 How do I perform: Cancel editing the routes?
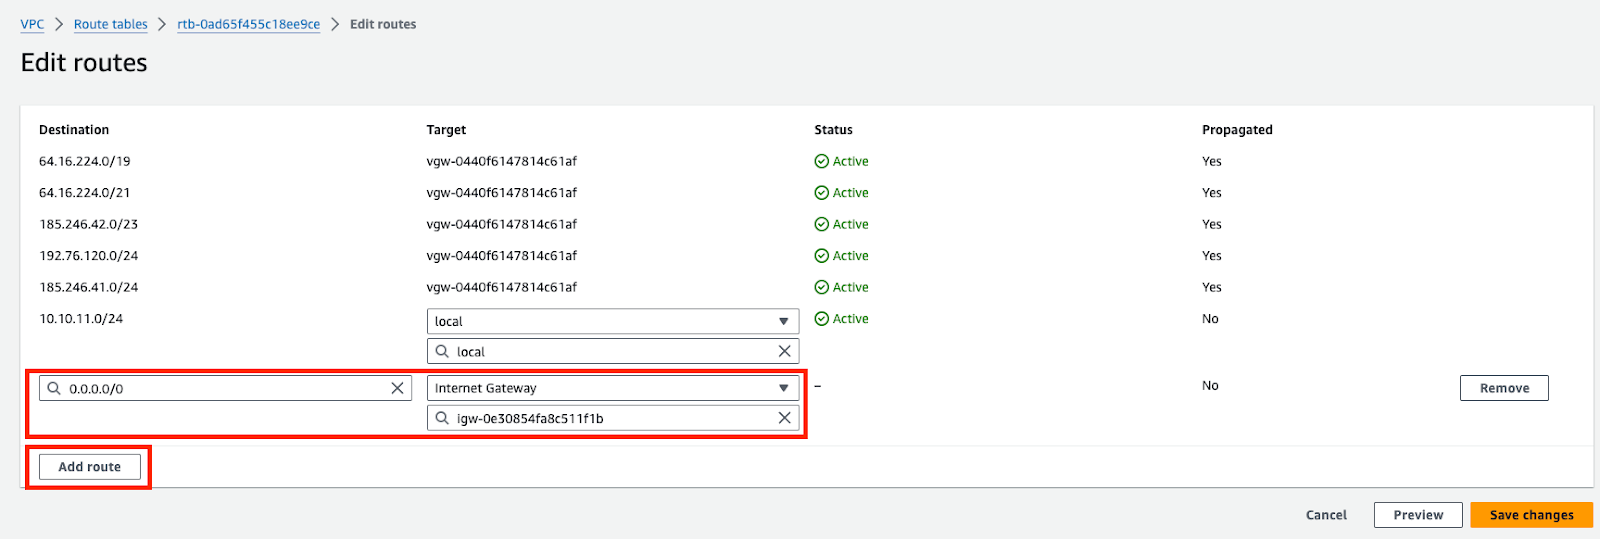(1326, 515)
